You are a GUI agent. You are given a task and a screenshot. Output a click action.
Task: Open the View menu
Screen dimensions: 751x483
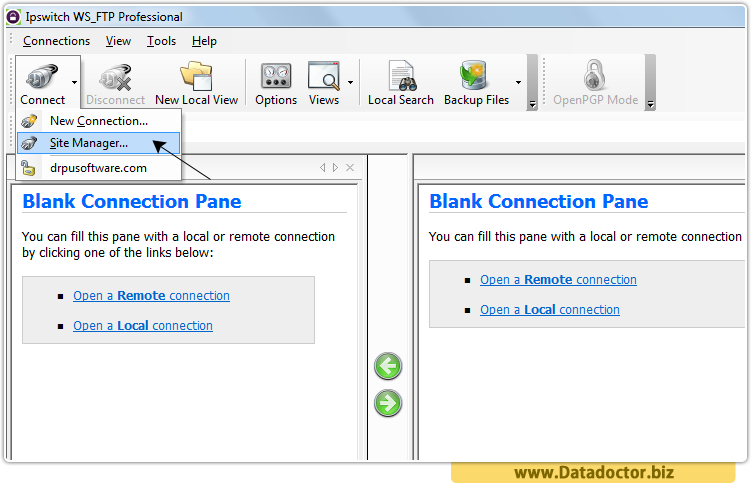pyautogui.click(x=118, y=41)
